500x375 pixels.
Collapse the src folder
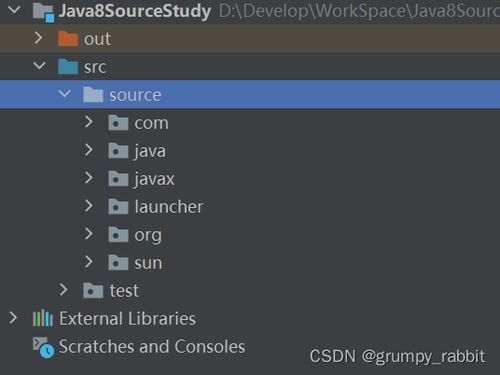pos(39,65)
